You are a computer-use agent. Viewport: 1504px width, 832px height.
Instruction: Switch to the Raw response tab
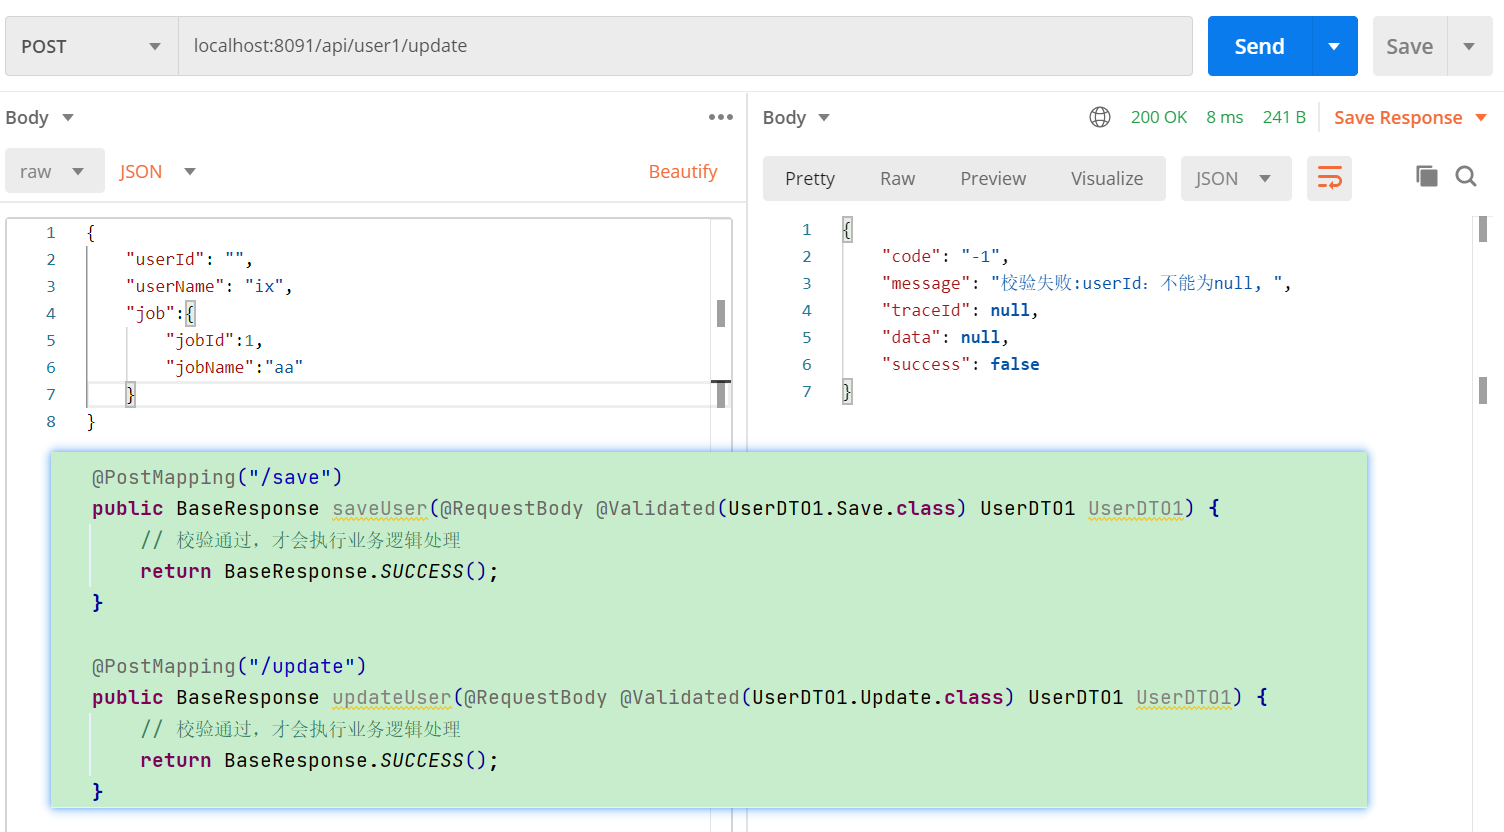pos(897,178)
